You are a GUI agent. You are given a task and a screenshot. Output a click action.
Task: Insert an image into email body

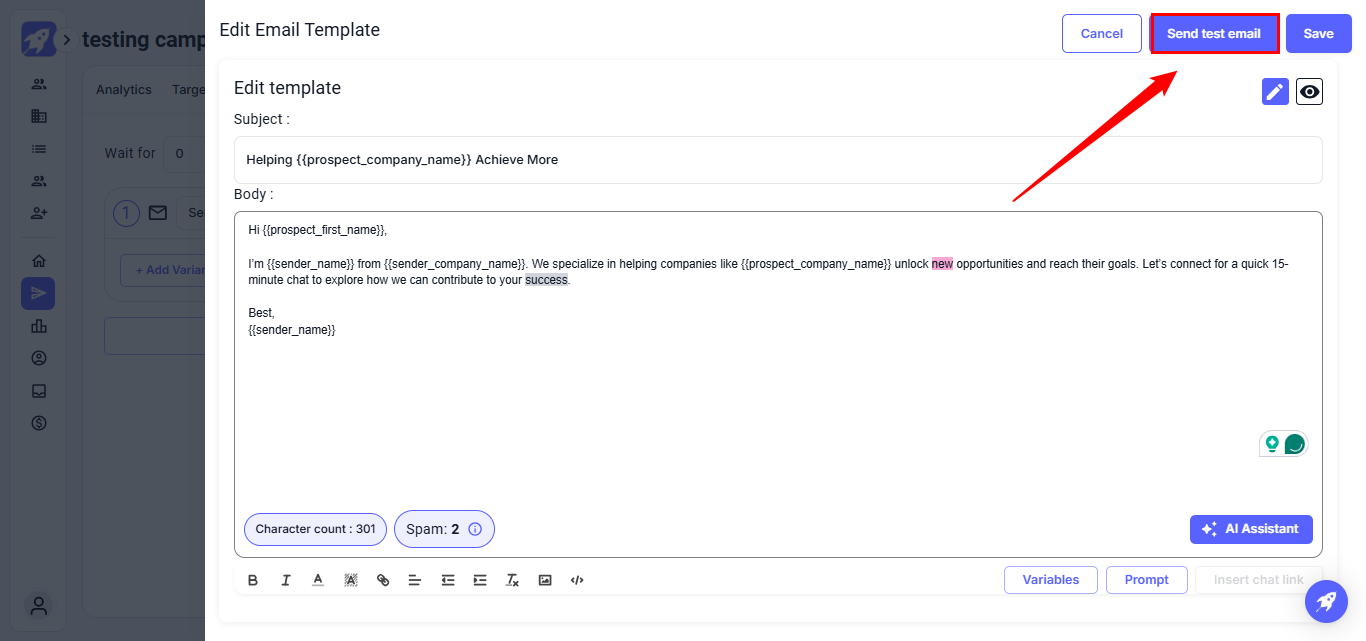click(545, 580)
